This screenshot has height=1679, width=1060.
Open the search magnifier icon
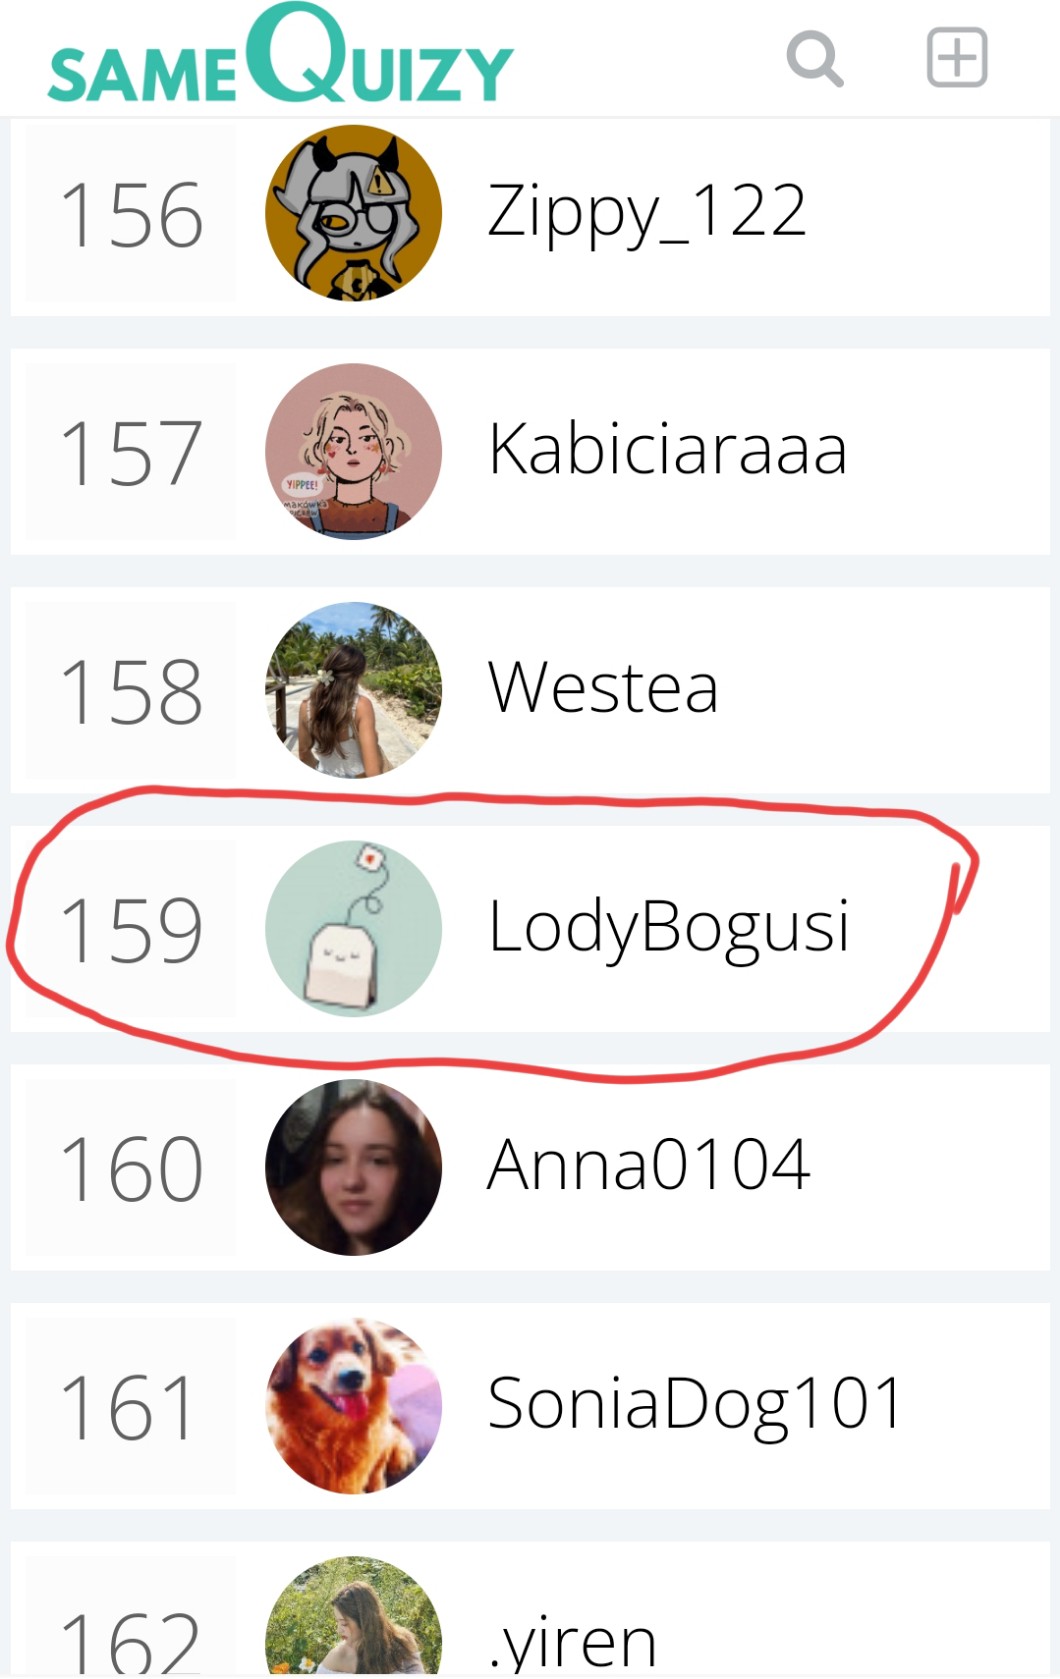[x=815, y=58]
